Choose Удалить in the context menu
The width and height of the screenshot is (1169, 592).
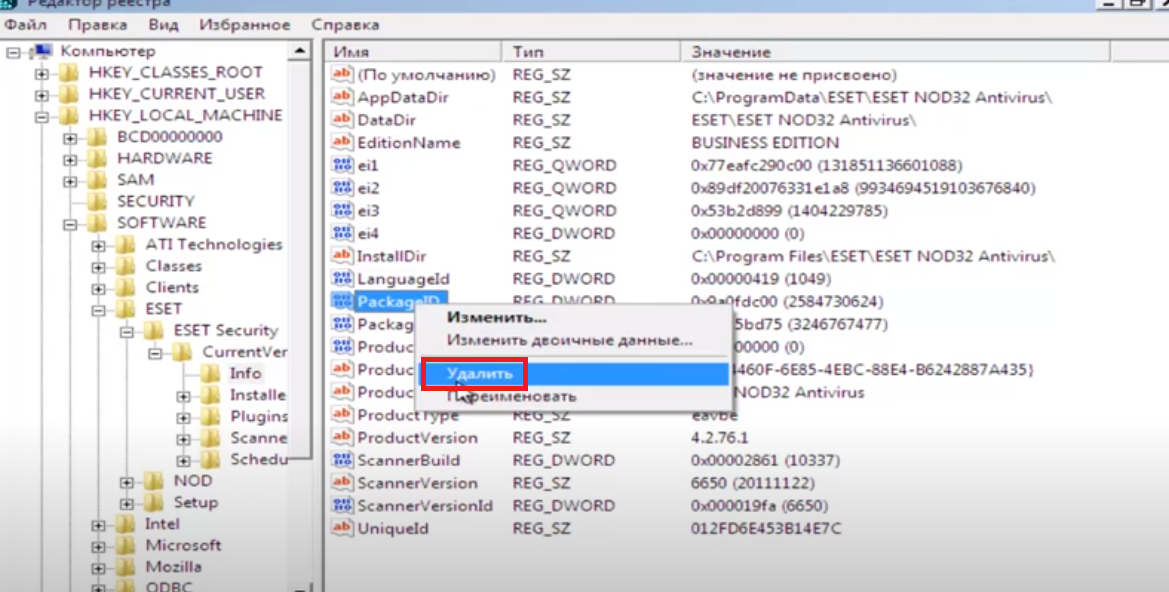(574, 374)
